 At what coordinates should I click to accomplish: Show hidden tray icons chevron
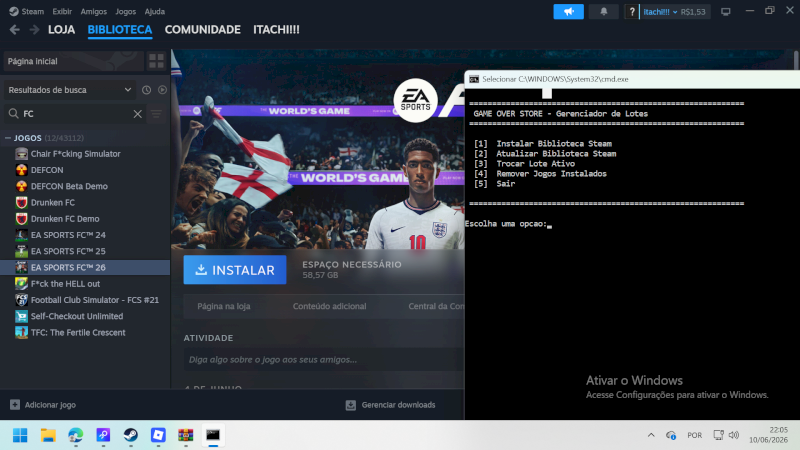pyautogui.click(x=651, y=435)
